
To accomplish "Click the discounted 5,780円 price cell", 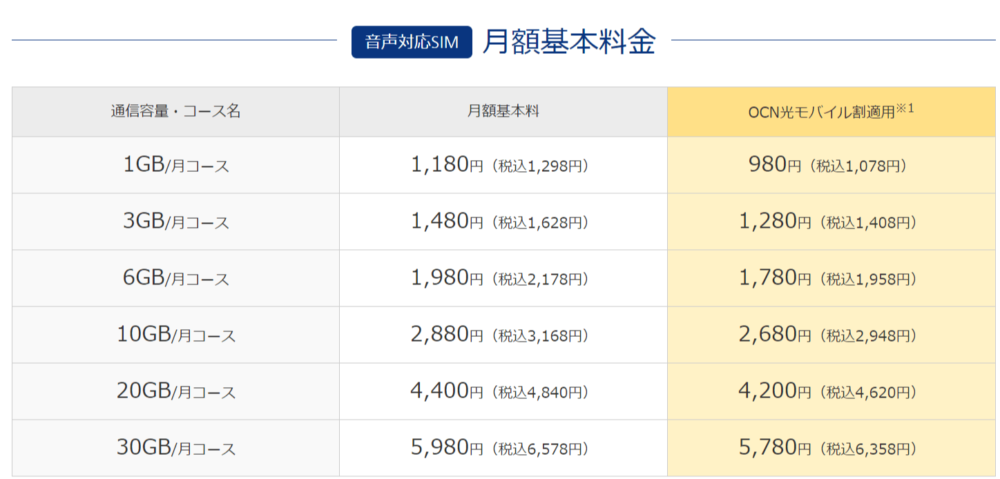I will pos(832,448).
